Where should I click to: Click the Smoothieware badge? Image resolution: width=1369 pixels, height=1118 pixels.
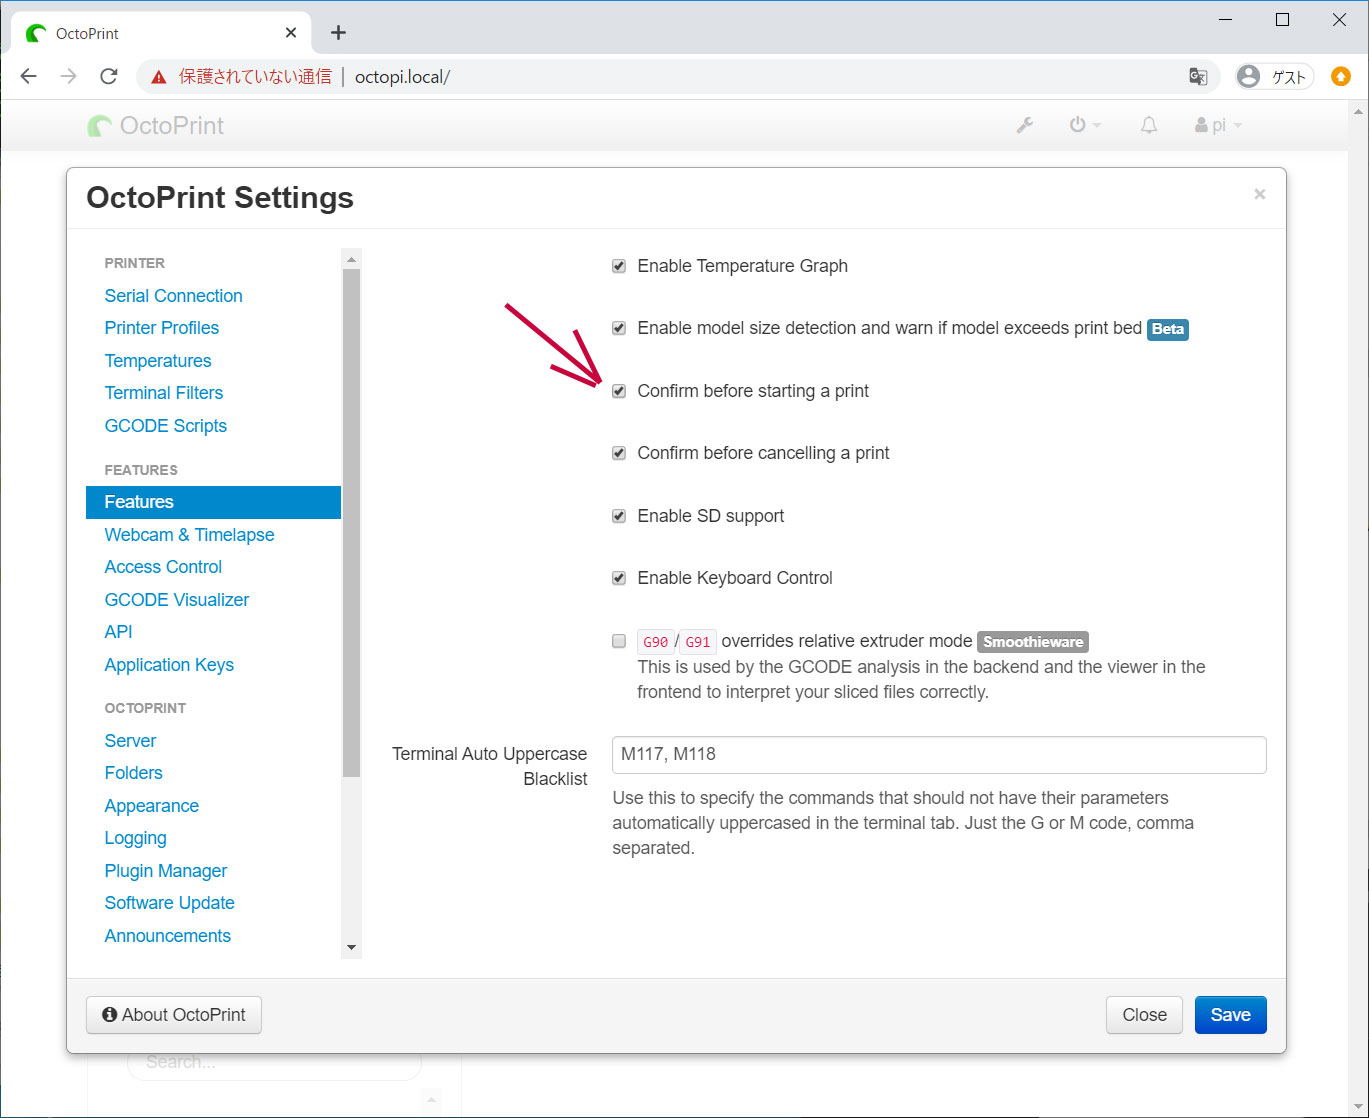[x=1033, y=642]
